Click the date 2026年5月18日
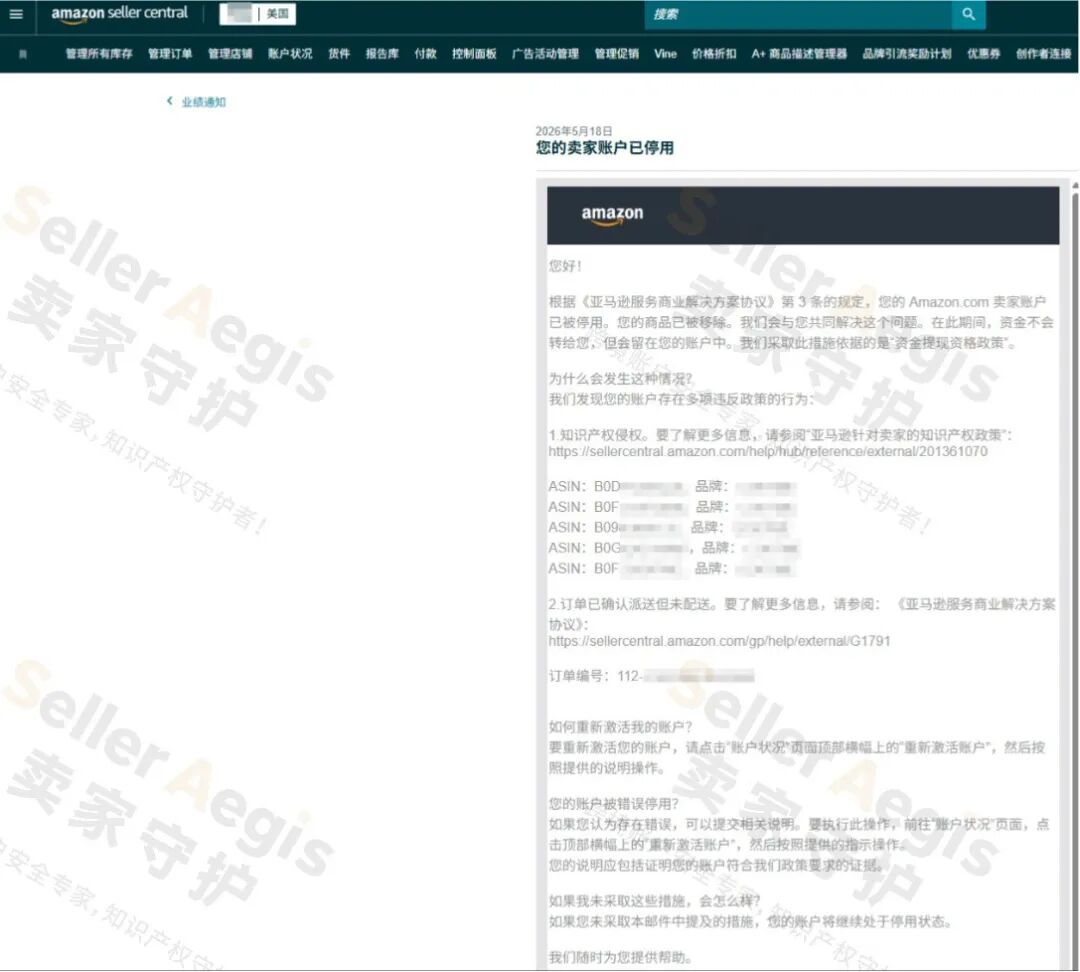 click(574, 131)
